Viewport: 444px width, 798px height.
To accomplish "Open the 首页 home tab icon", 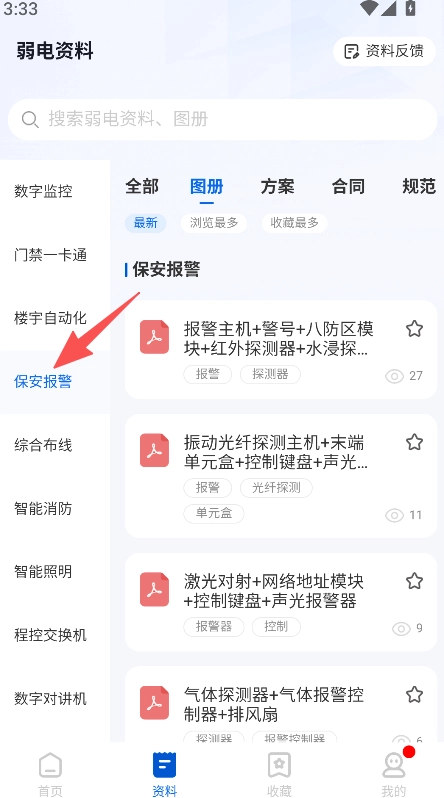I will pos(50,765).
